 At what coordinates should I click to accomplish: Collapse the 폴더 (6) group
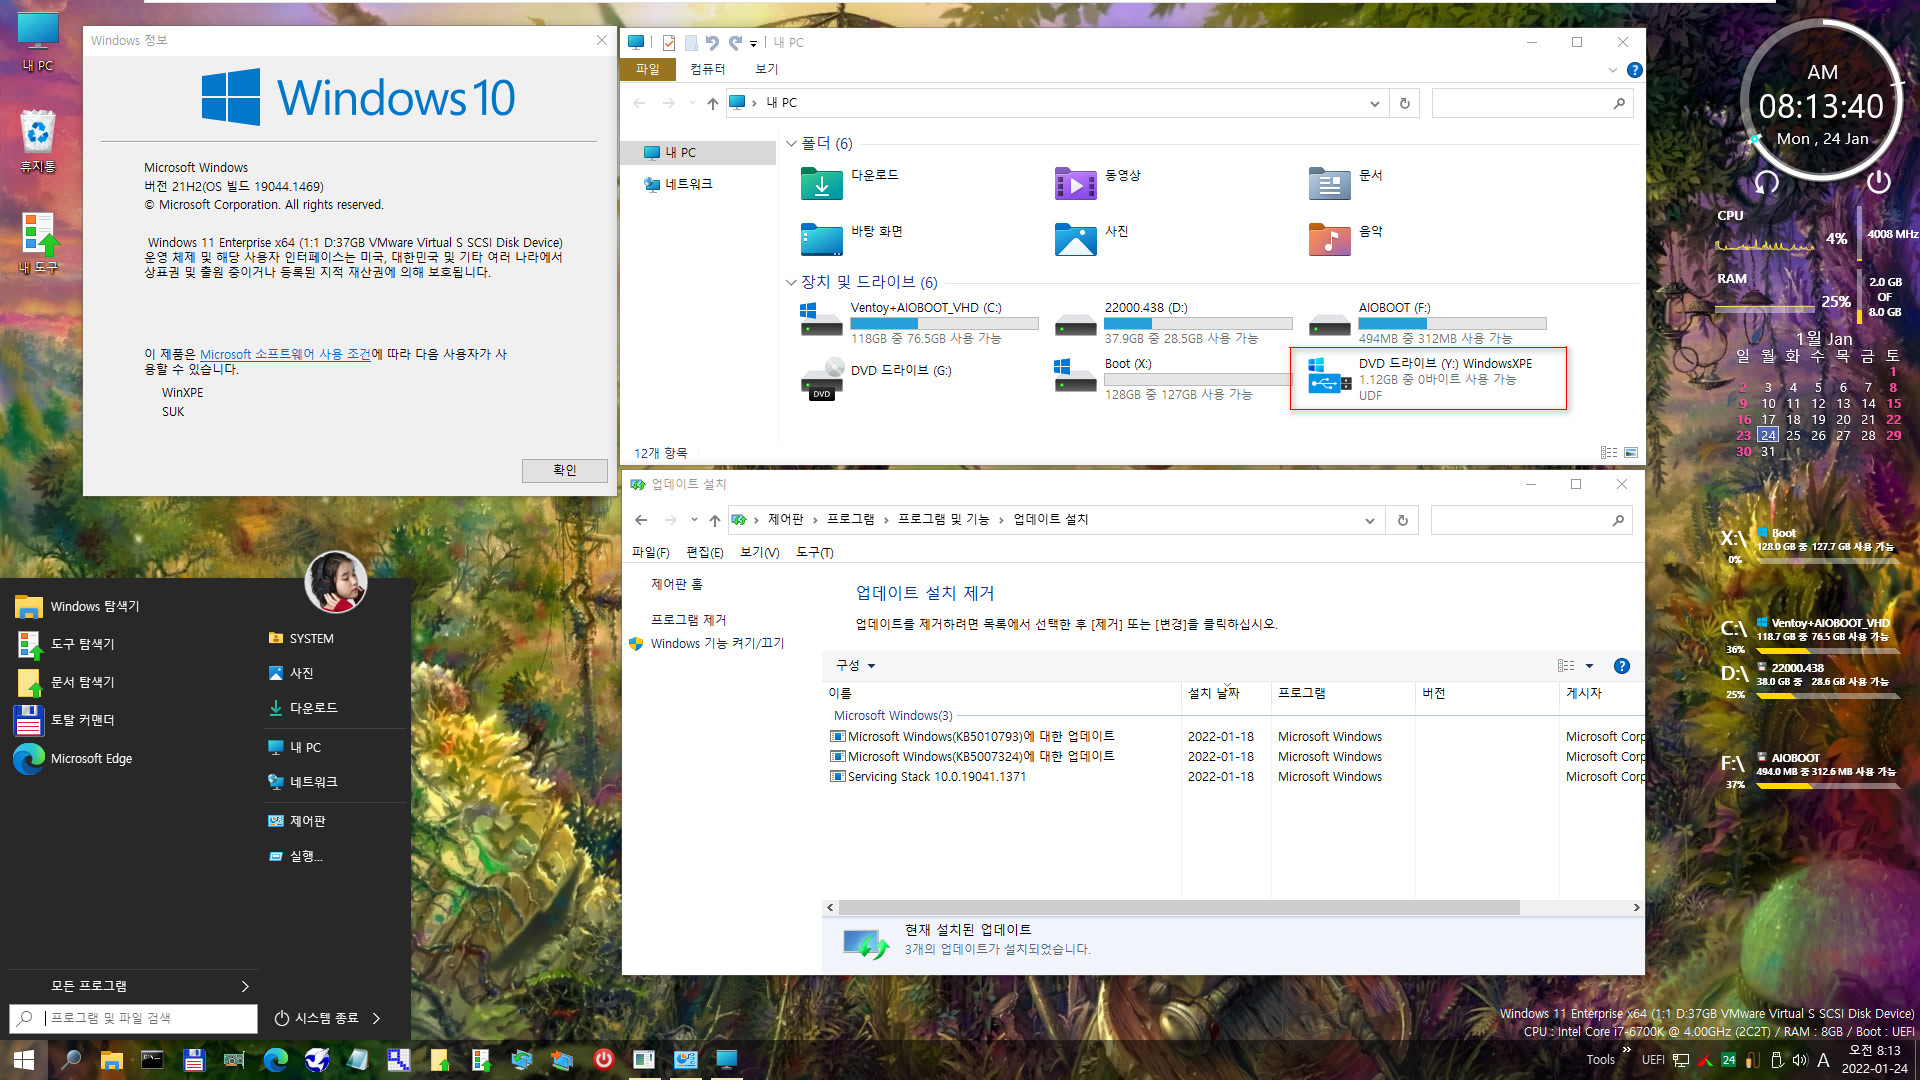791,143
